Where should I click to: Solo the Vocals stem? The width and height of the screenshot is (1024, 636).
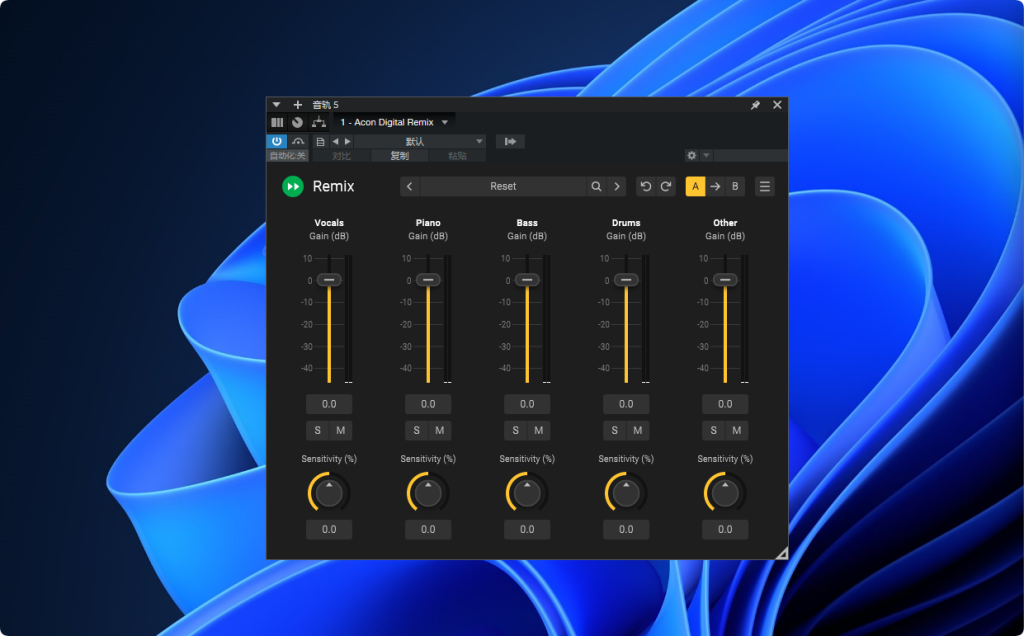(x=317, y=430)
